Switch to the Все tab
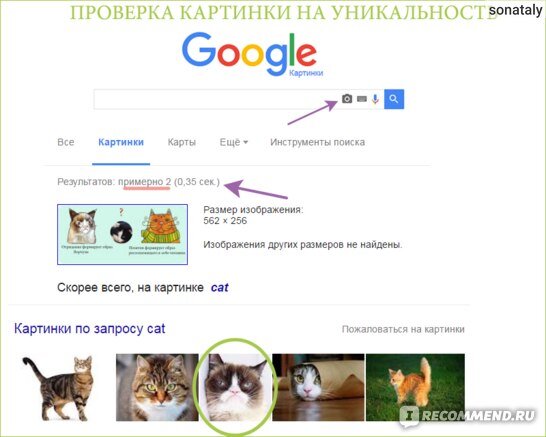Screen dimensions: 546x437 [x=65, y=142]
